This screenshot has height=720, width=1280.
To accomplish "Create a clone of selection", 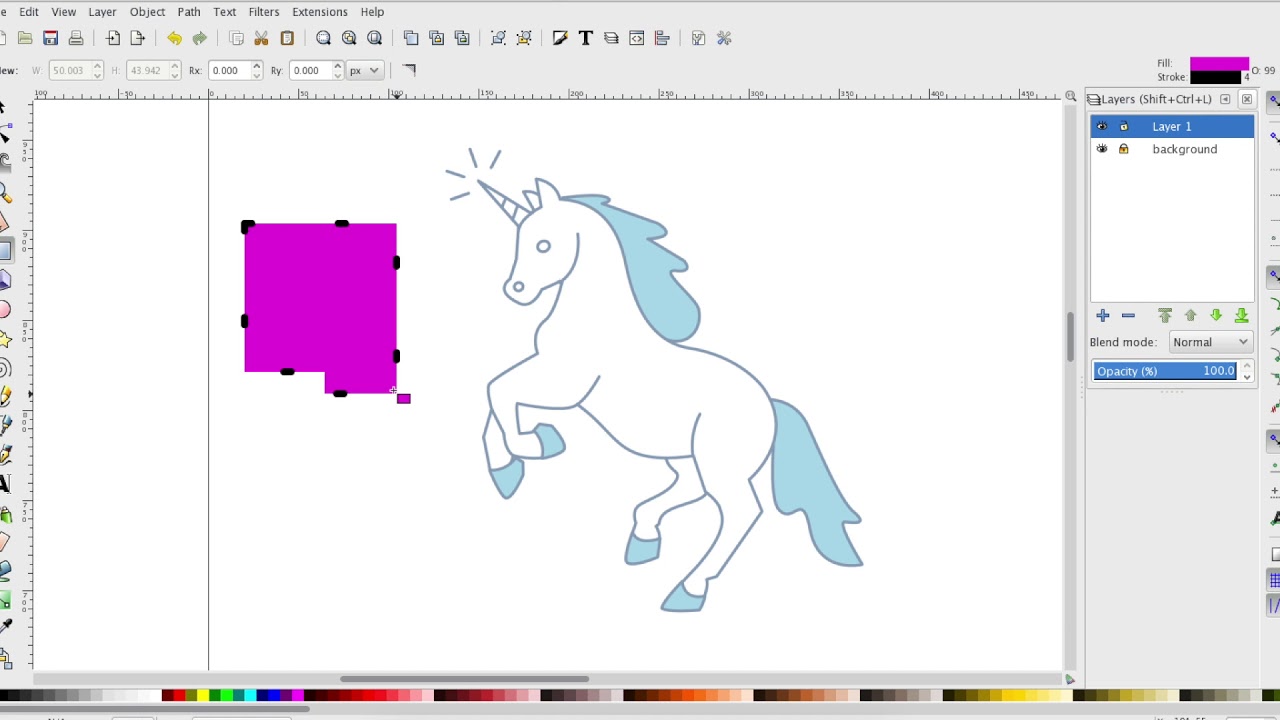I will point(436,38).
